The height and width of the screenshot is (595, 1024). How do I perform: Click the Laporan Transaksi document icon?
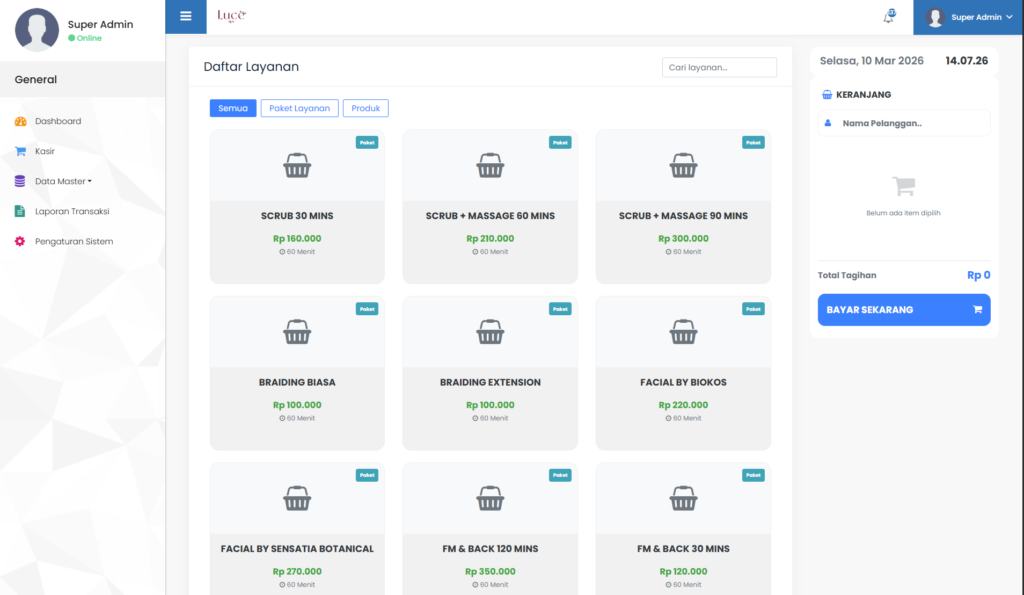[20, 211]
